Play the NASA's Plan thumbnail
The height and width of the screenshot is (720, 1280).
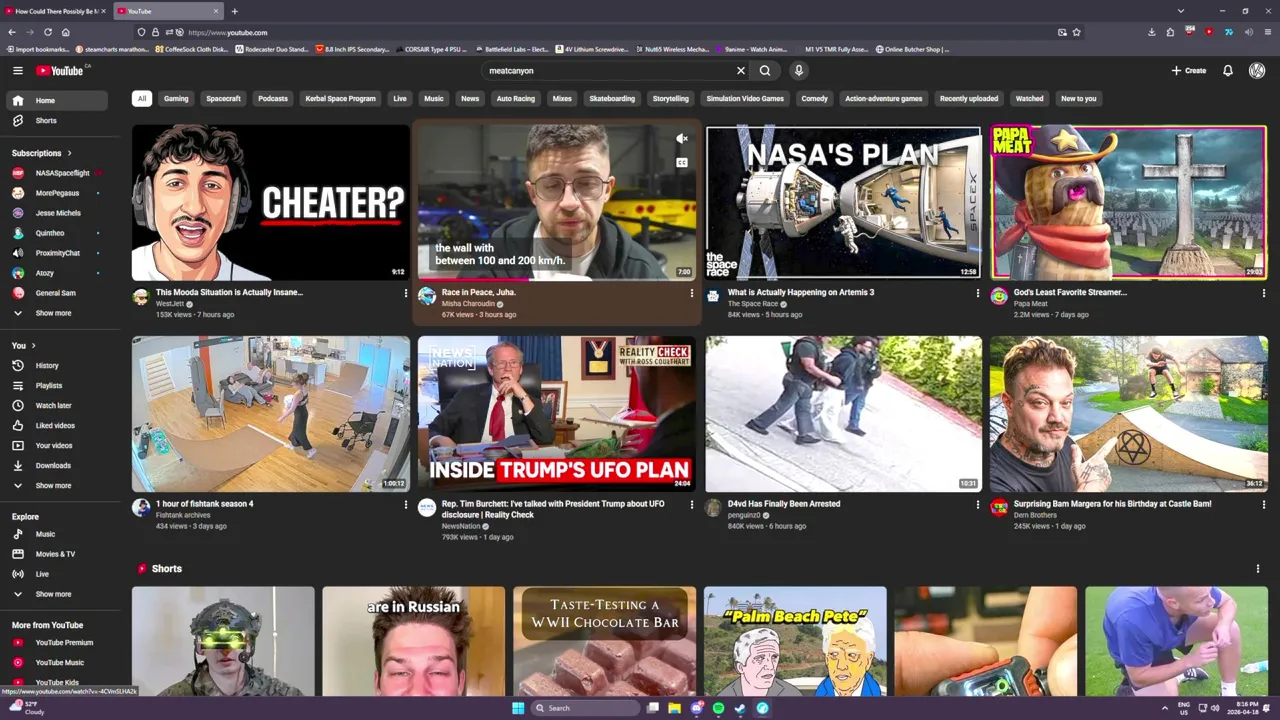click(844, 202)
